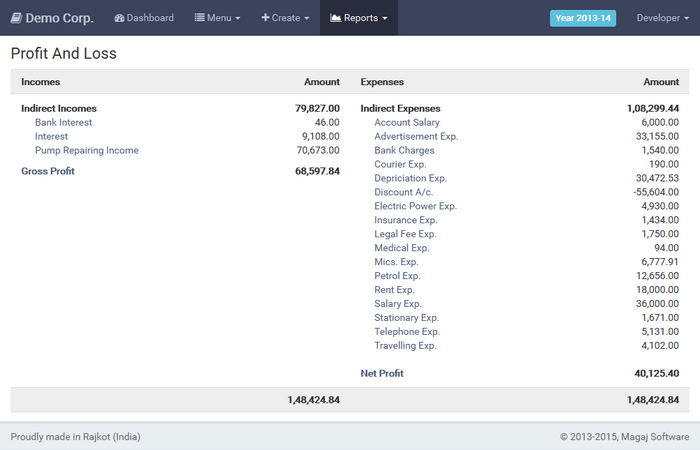Click the Travelling Exp. link
Screen dimensions: 700x450
click(x=405, y=346)
